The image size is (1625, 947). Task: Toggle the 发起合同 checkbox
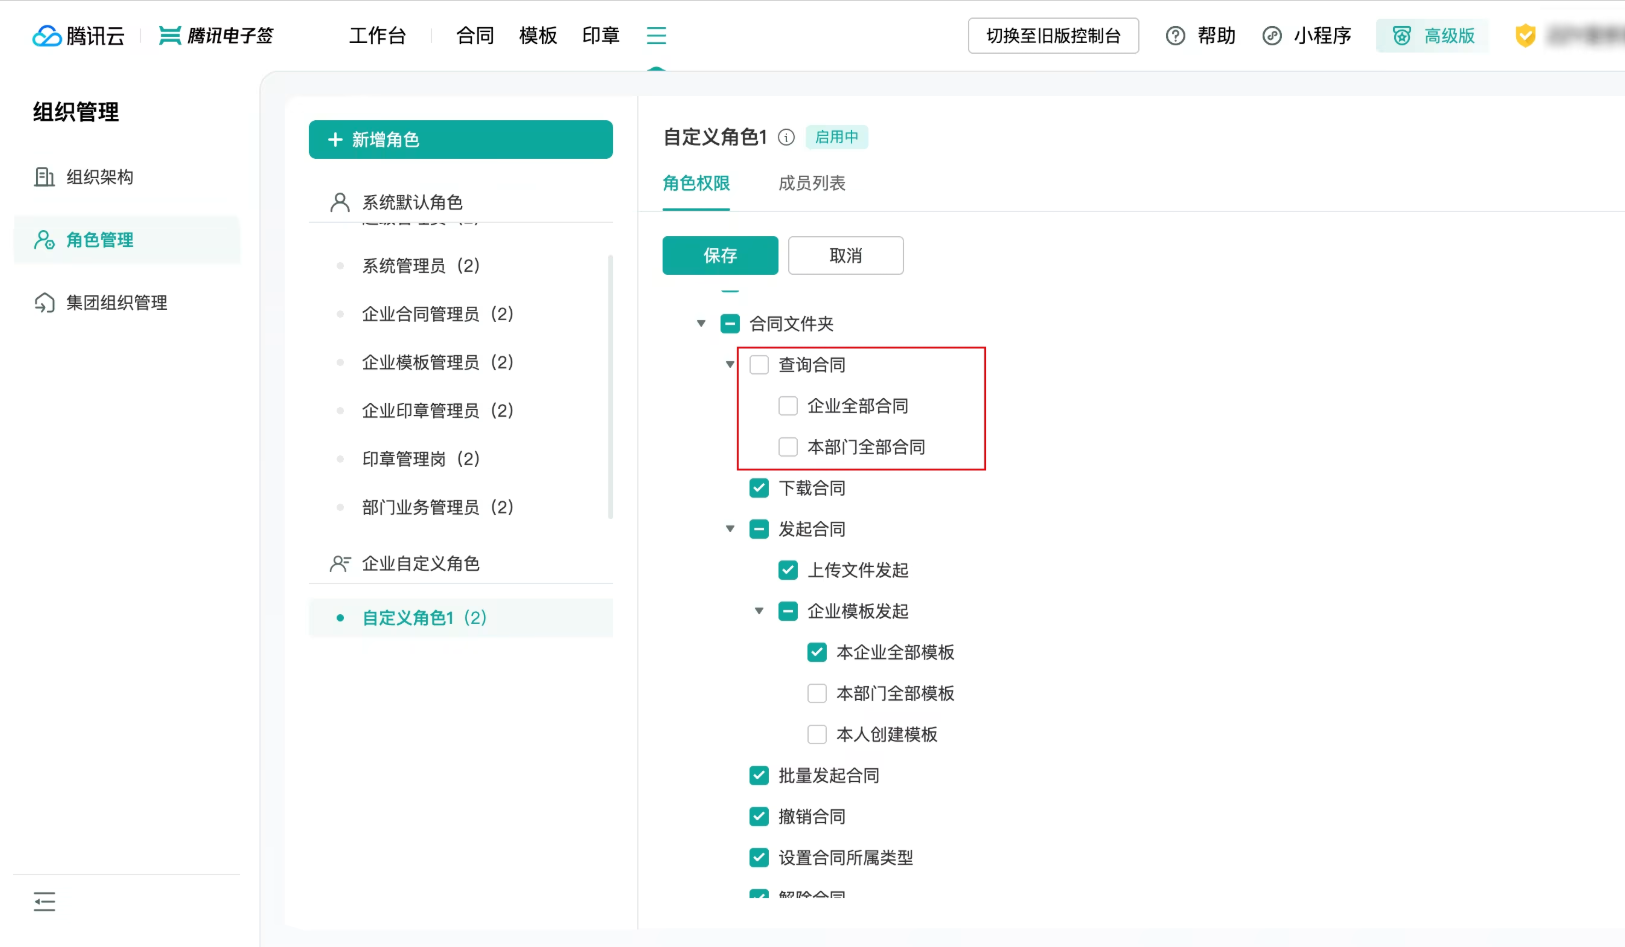(759, 529)
